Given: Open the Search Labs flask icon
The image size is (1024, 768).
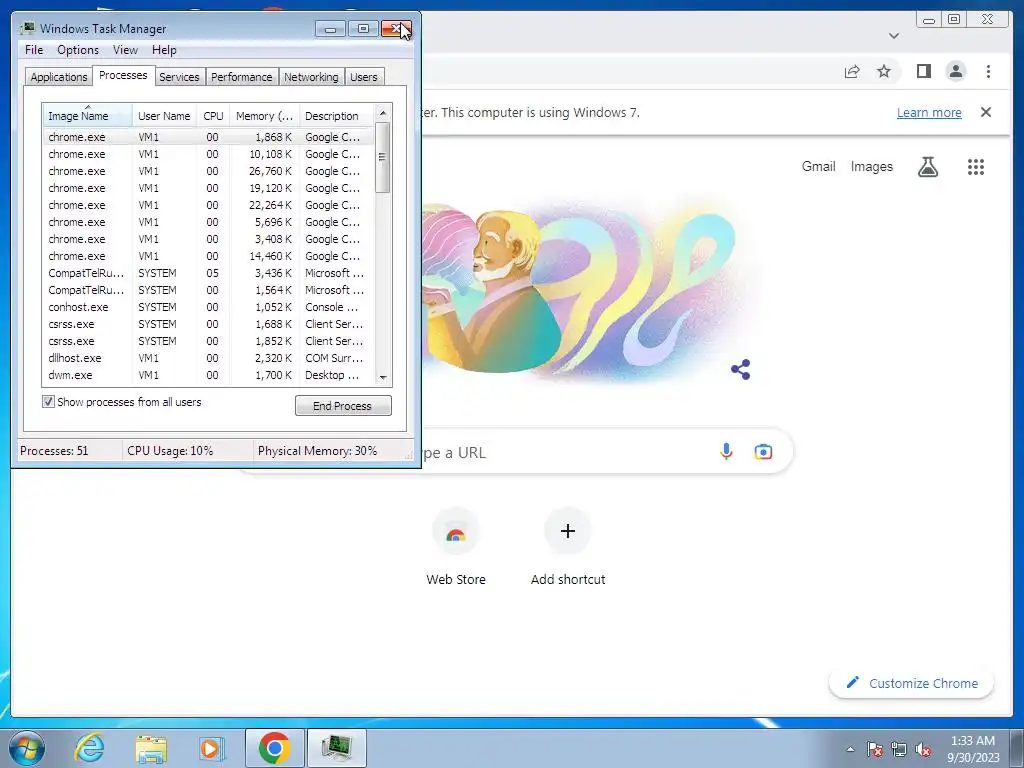Looking at the screenshot, I should tap(927, 167).
